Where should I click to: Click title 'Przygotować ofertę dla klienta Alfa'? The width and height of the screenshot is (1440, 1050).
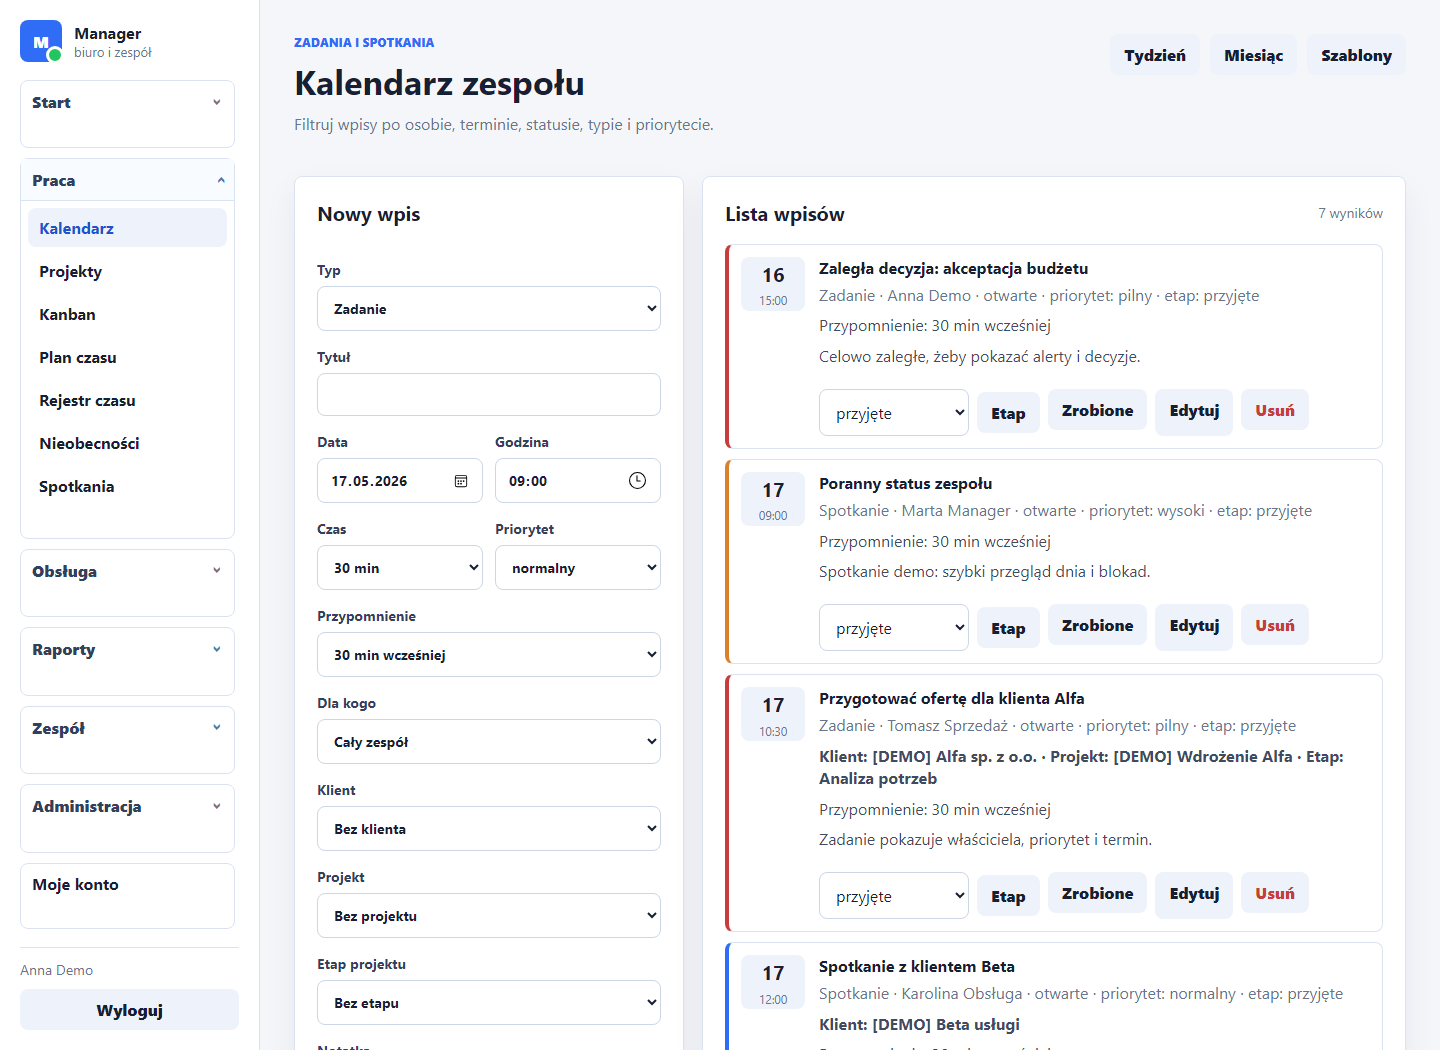[951, 698]
